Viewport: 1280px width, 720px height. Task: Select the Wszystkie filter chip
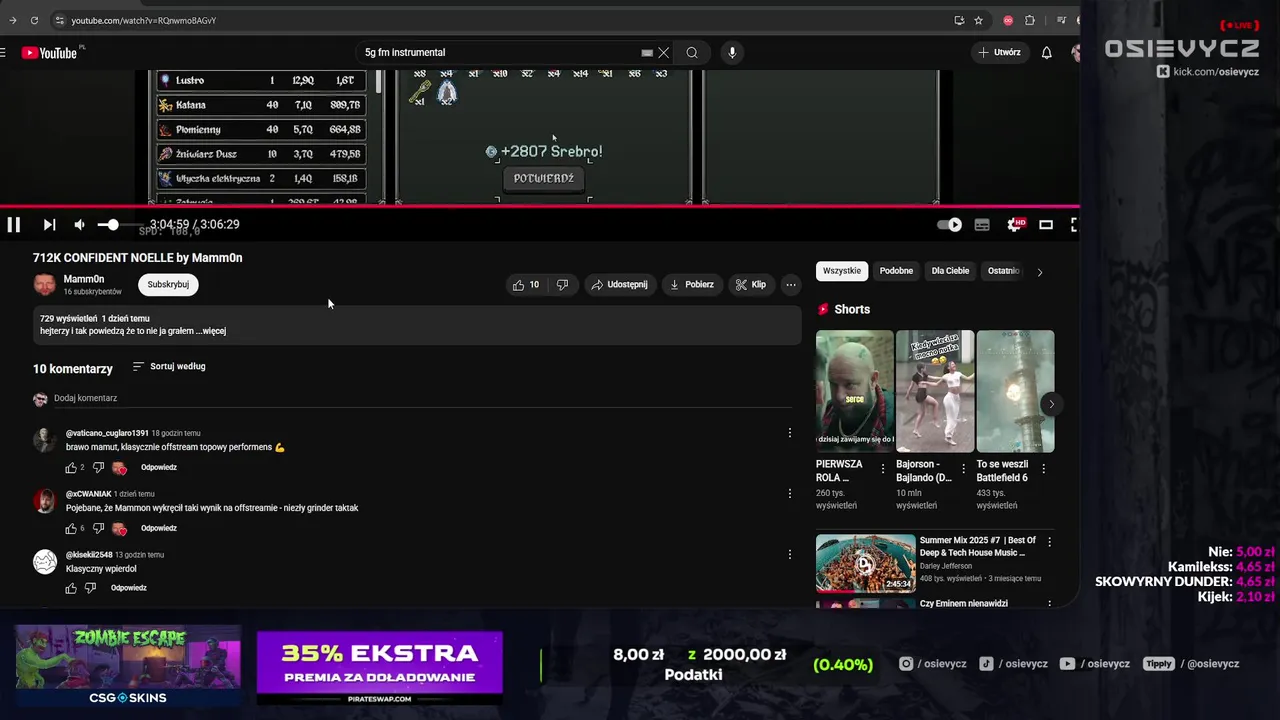842,271
